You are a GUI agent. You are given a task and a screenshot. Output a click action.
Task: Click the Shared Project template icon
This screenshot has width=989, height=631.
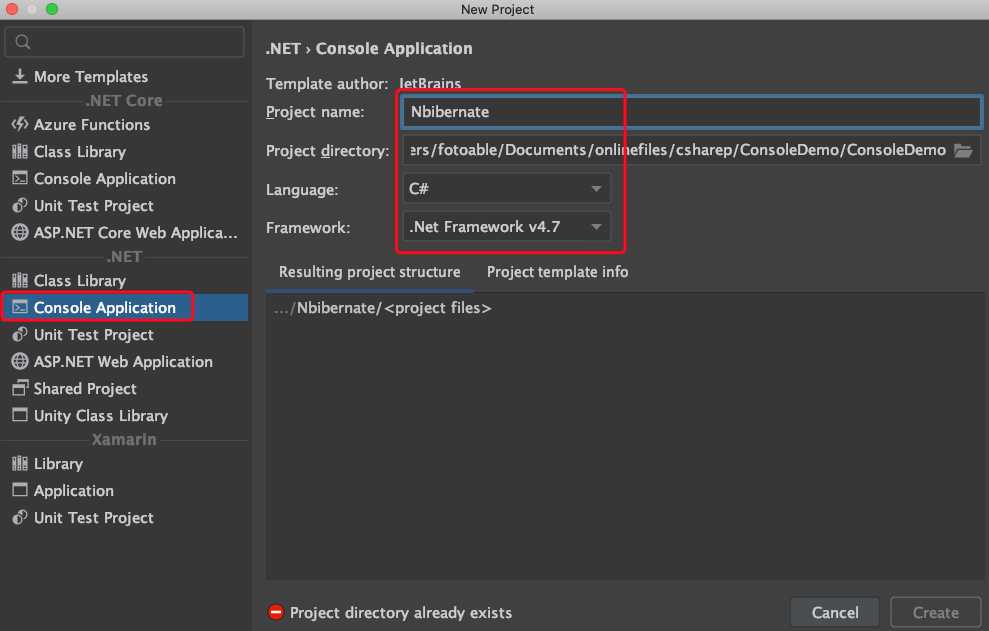[19, 389]
